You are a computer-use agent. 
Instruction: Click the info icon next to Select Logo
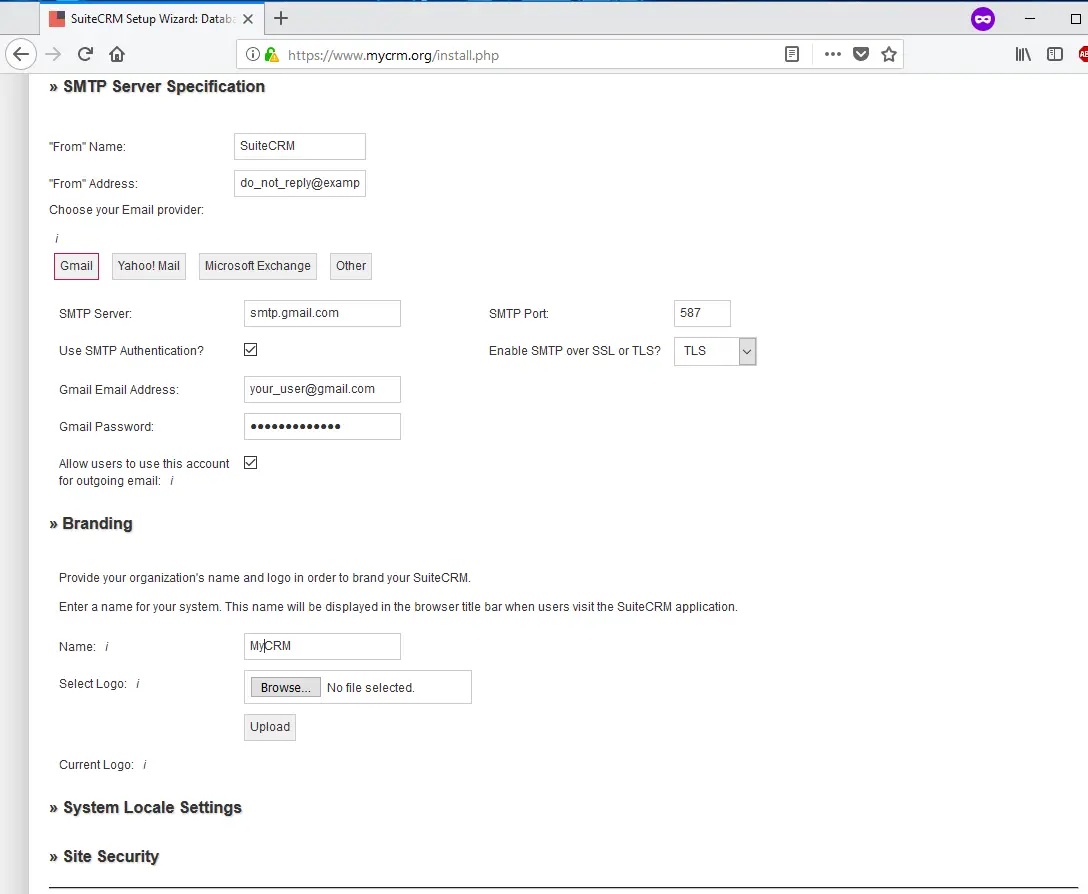point(138,684)
